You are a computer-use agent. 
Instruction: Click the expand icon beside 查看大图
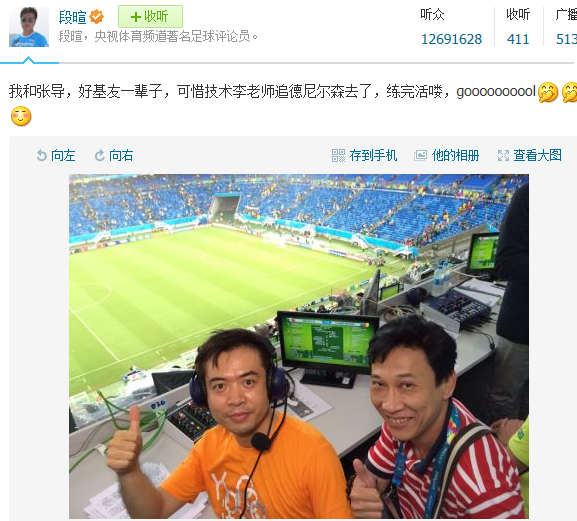click(503, 155)
